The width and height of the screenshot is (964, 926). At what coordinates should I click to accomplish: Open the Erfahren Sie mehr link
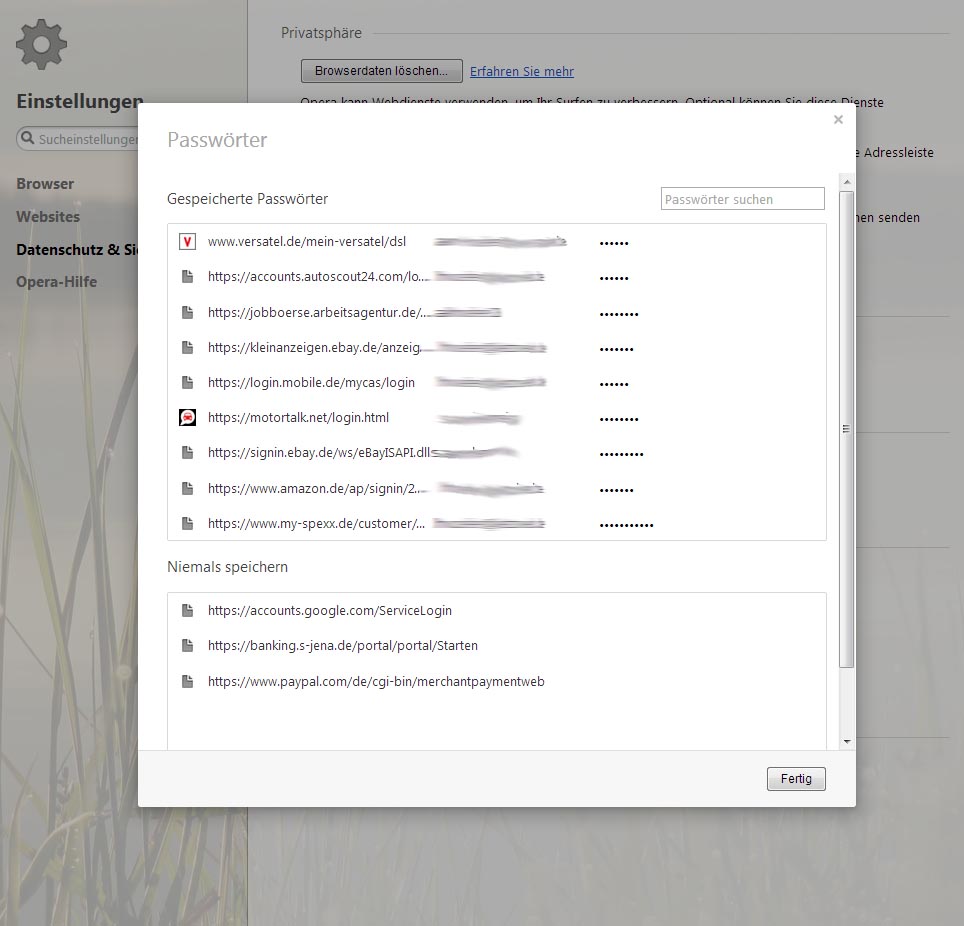(x=522, y=71)
